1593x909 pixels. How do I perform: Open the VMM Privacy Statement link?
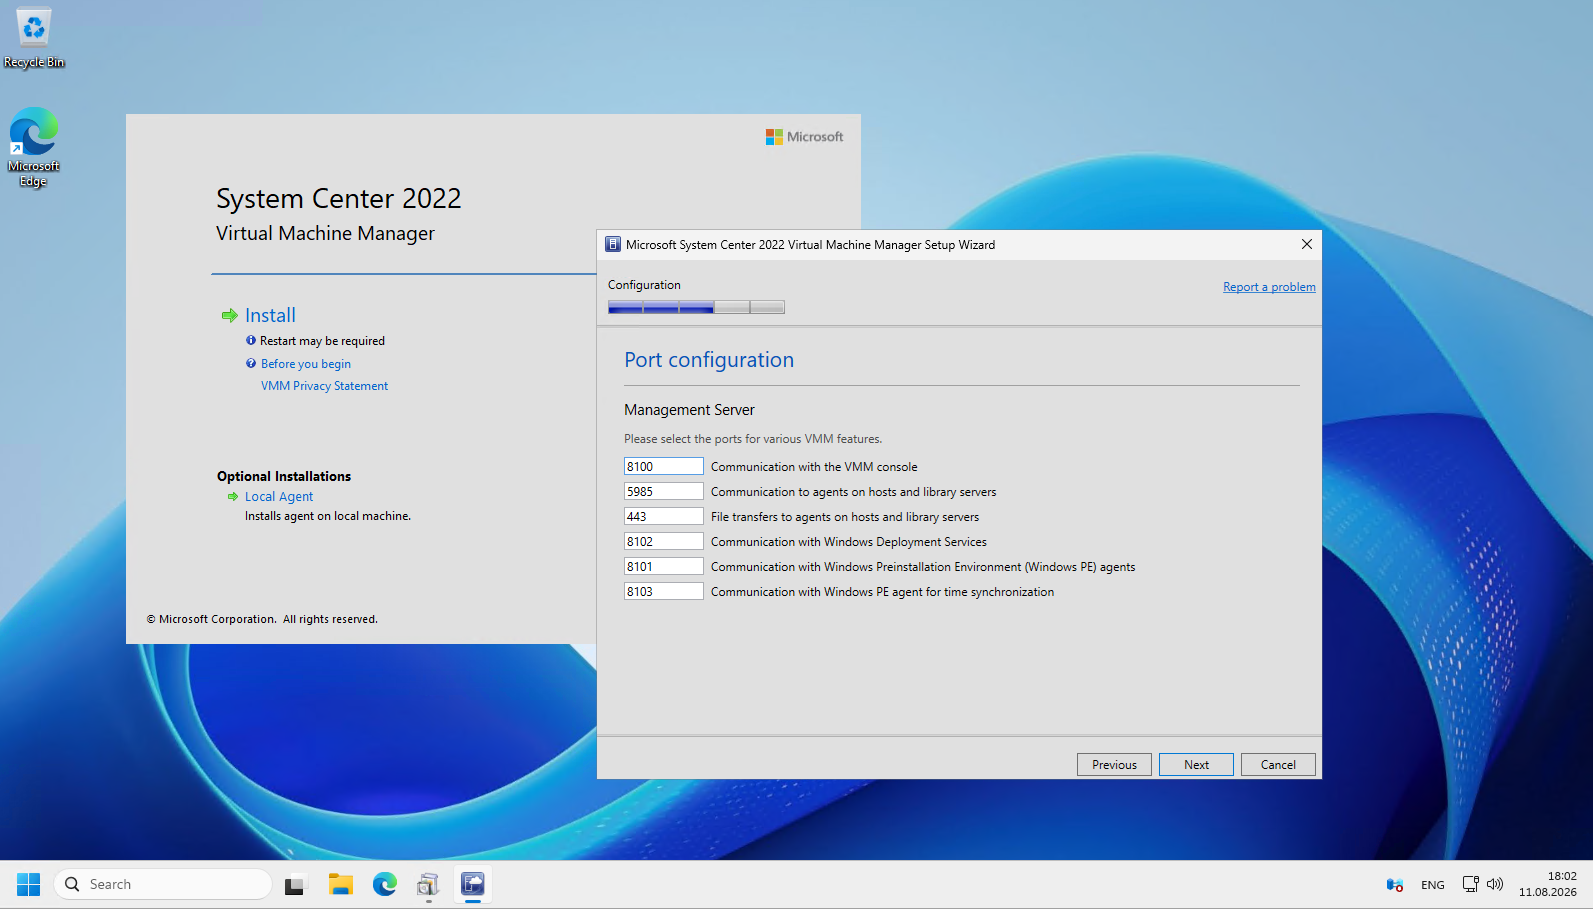coord(324,386)
